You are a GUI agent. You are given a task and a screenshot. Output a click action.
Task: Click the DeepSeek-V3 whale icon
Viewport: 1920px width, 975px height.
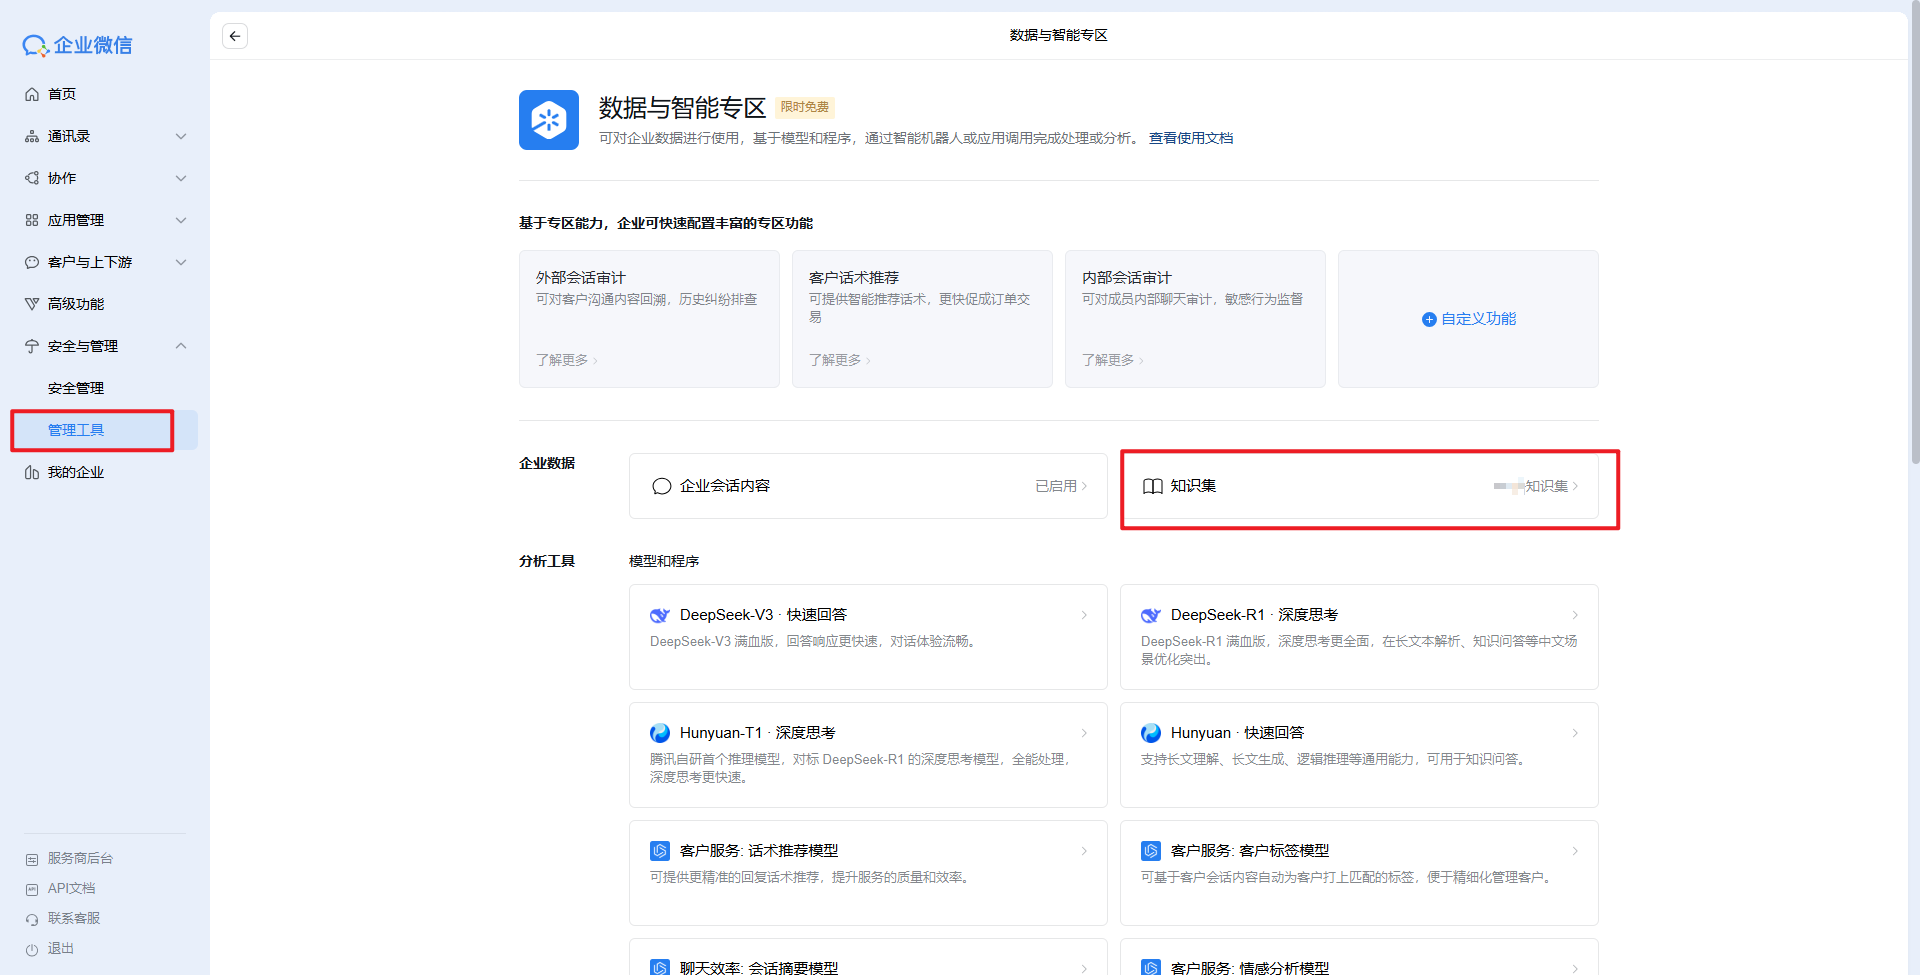tap(660, 615)
